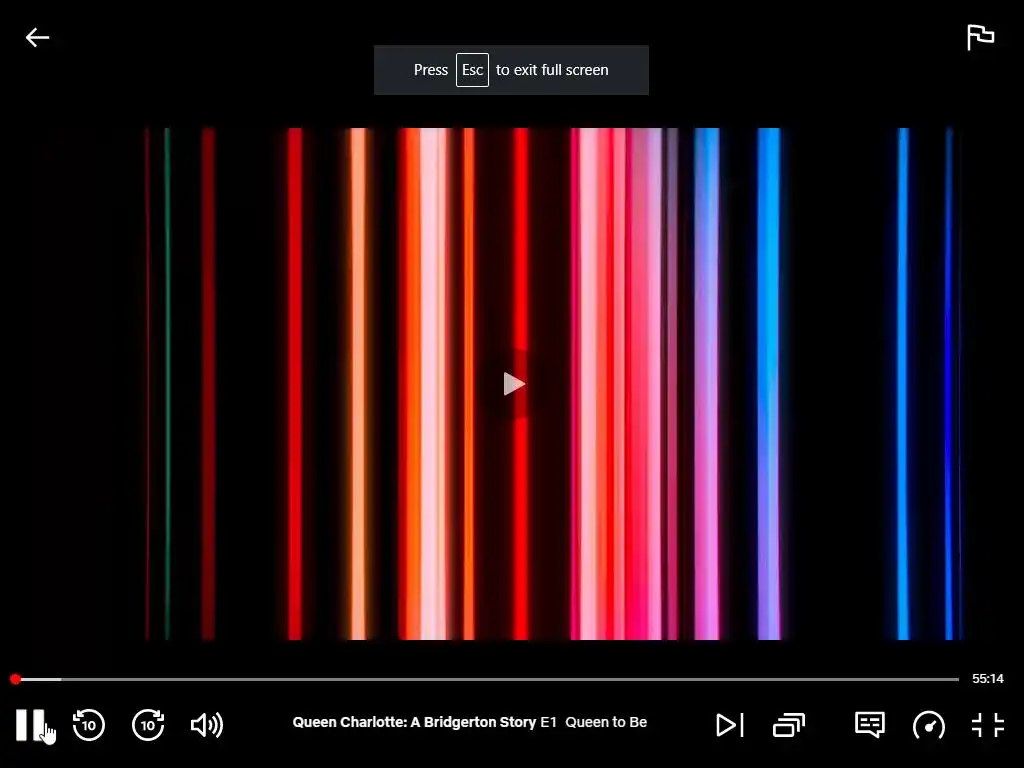
Task: Pause playback with the pause button
Action: 30,725
